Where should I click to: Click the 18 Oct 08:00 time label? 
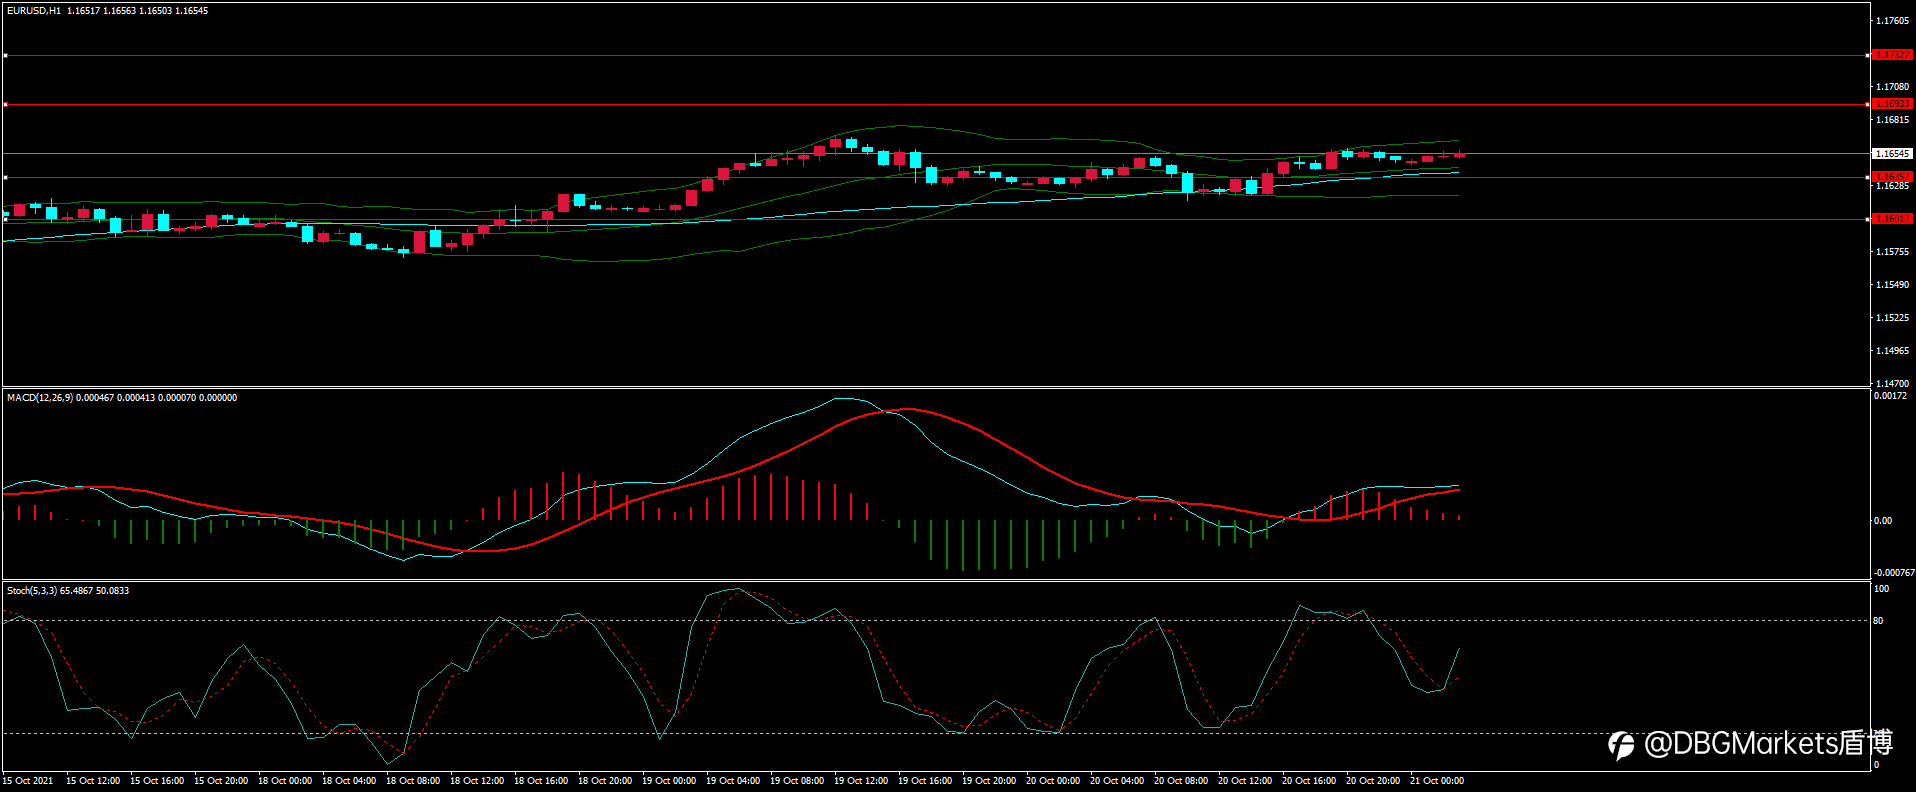(413, 781)
